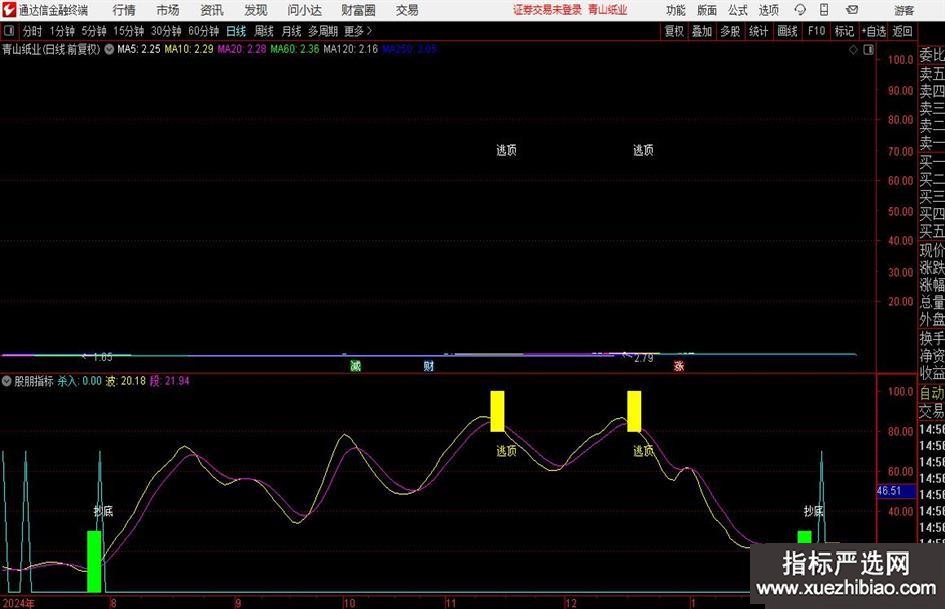Expand the 股朋指标 indicator dropdown arrow
The image size is (945, 609).
(x=7, y=381)
